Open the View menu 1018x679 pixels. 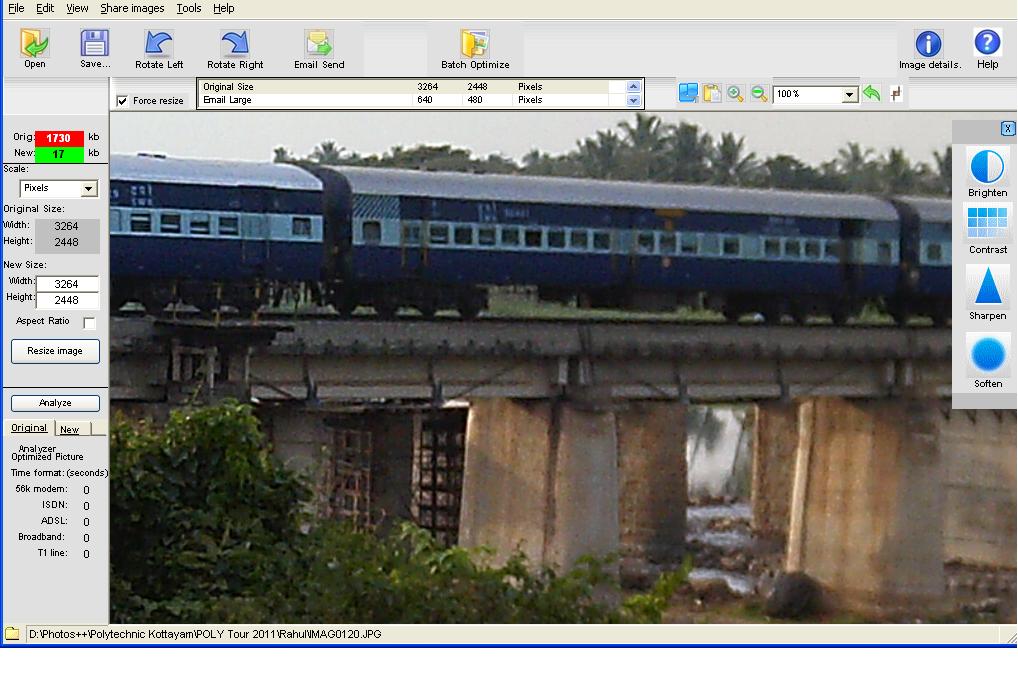(x=77, y=8)
